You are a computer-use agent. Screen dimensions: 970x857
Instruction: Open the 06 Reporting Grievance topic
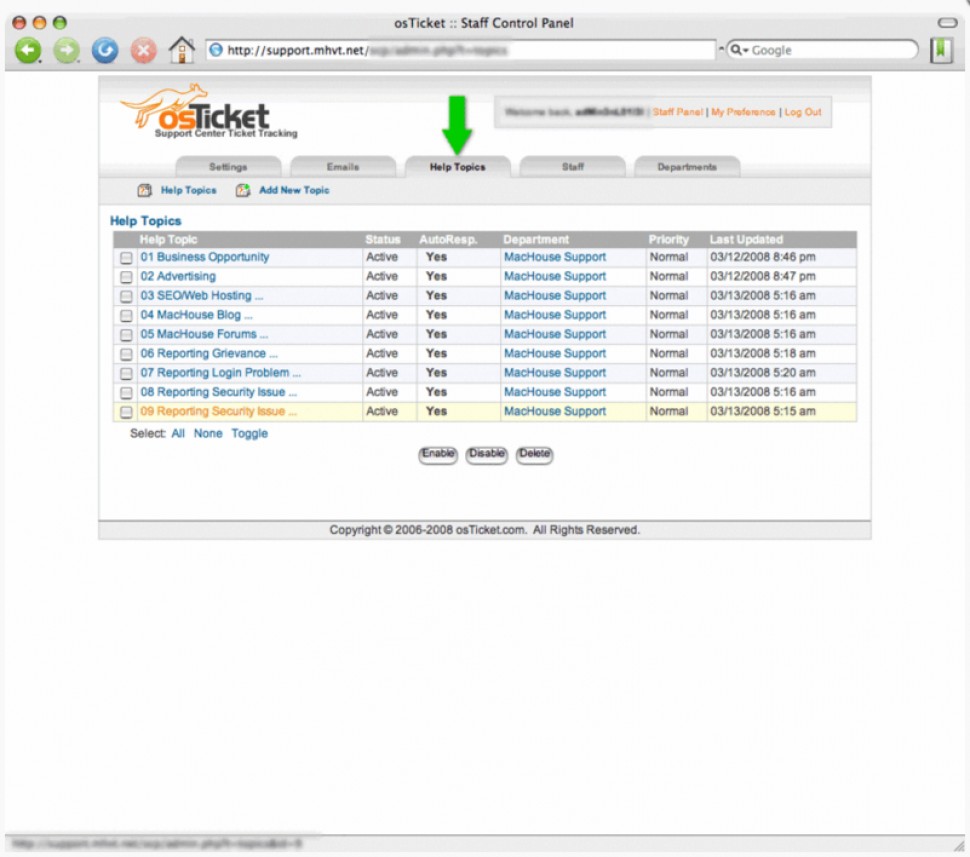[x=209, y=353]
